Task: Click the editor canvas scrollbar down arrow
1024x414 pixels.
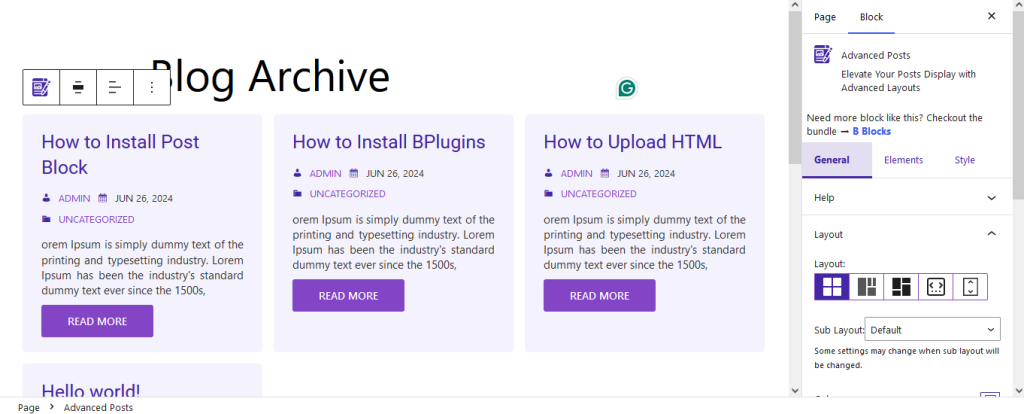Action: 795,390
